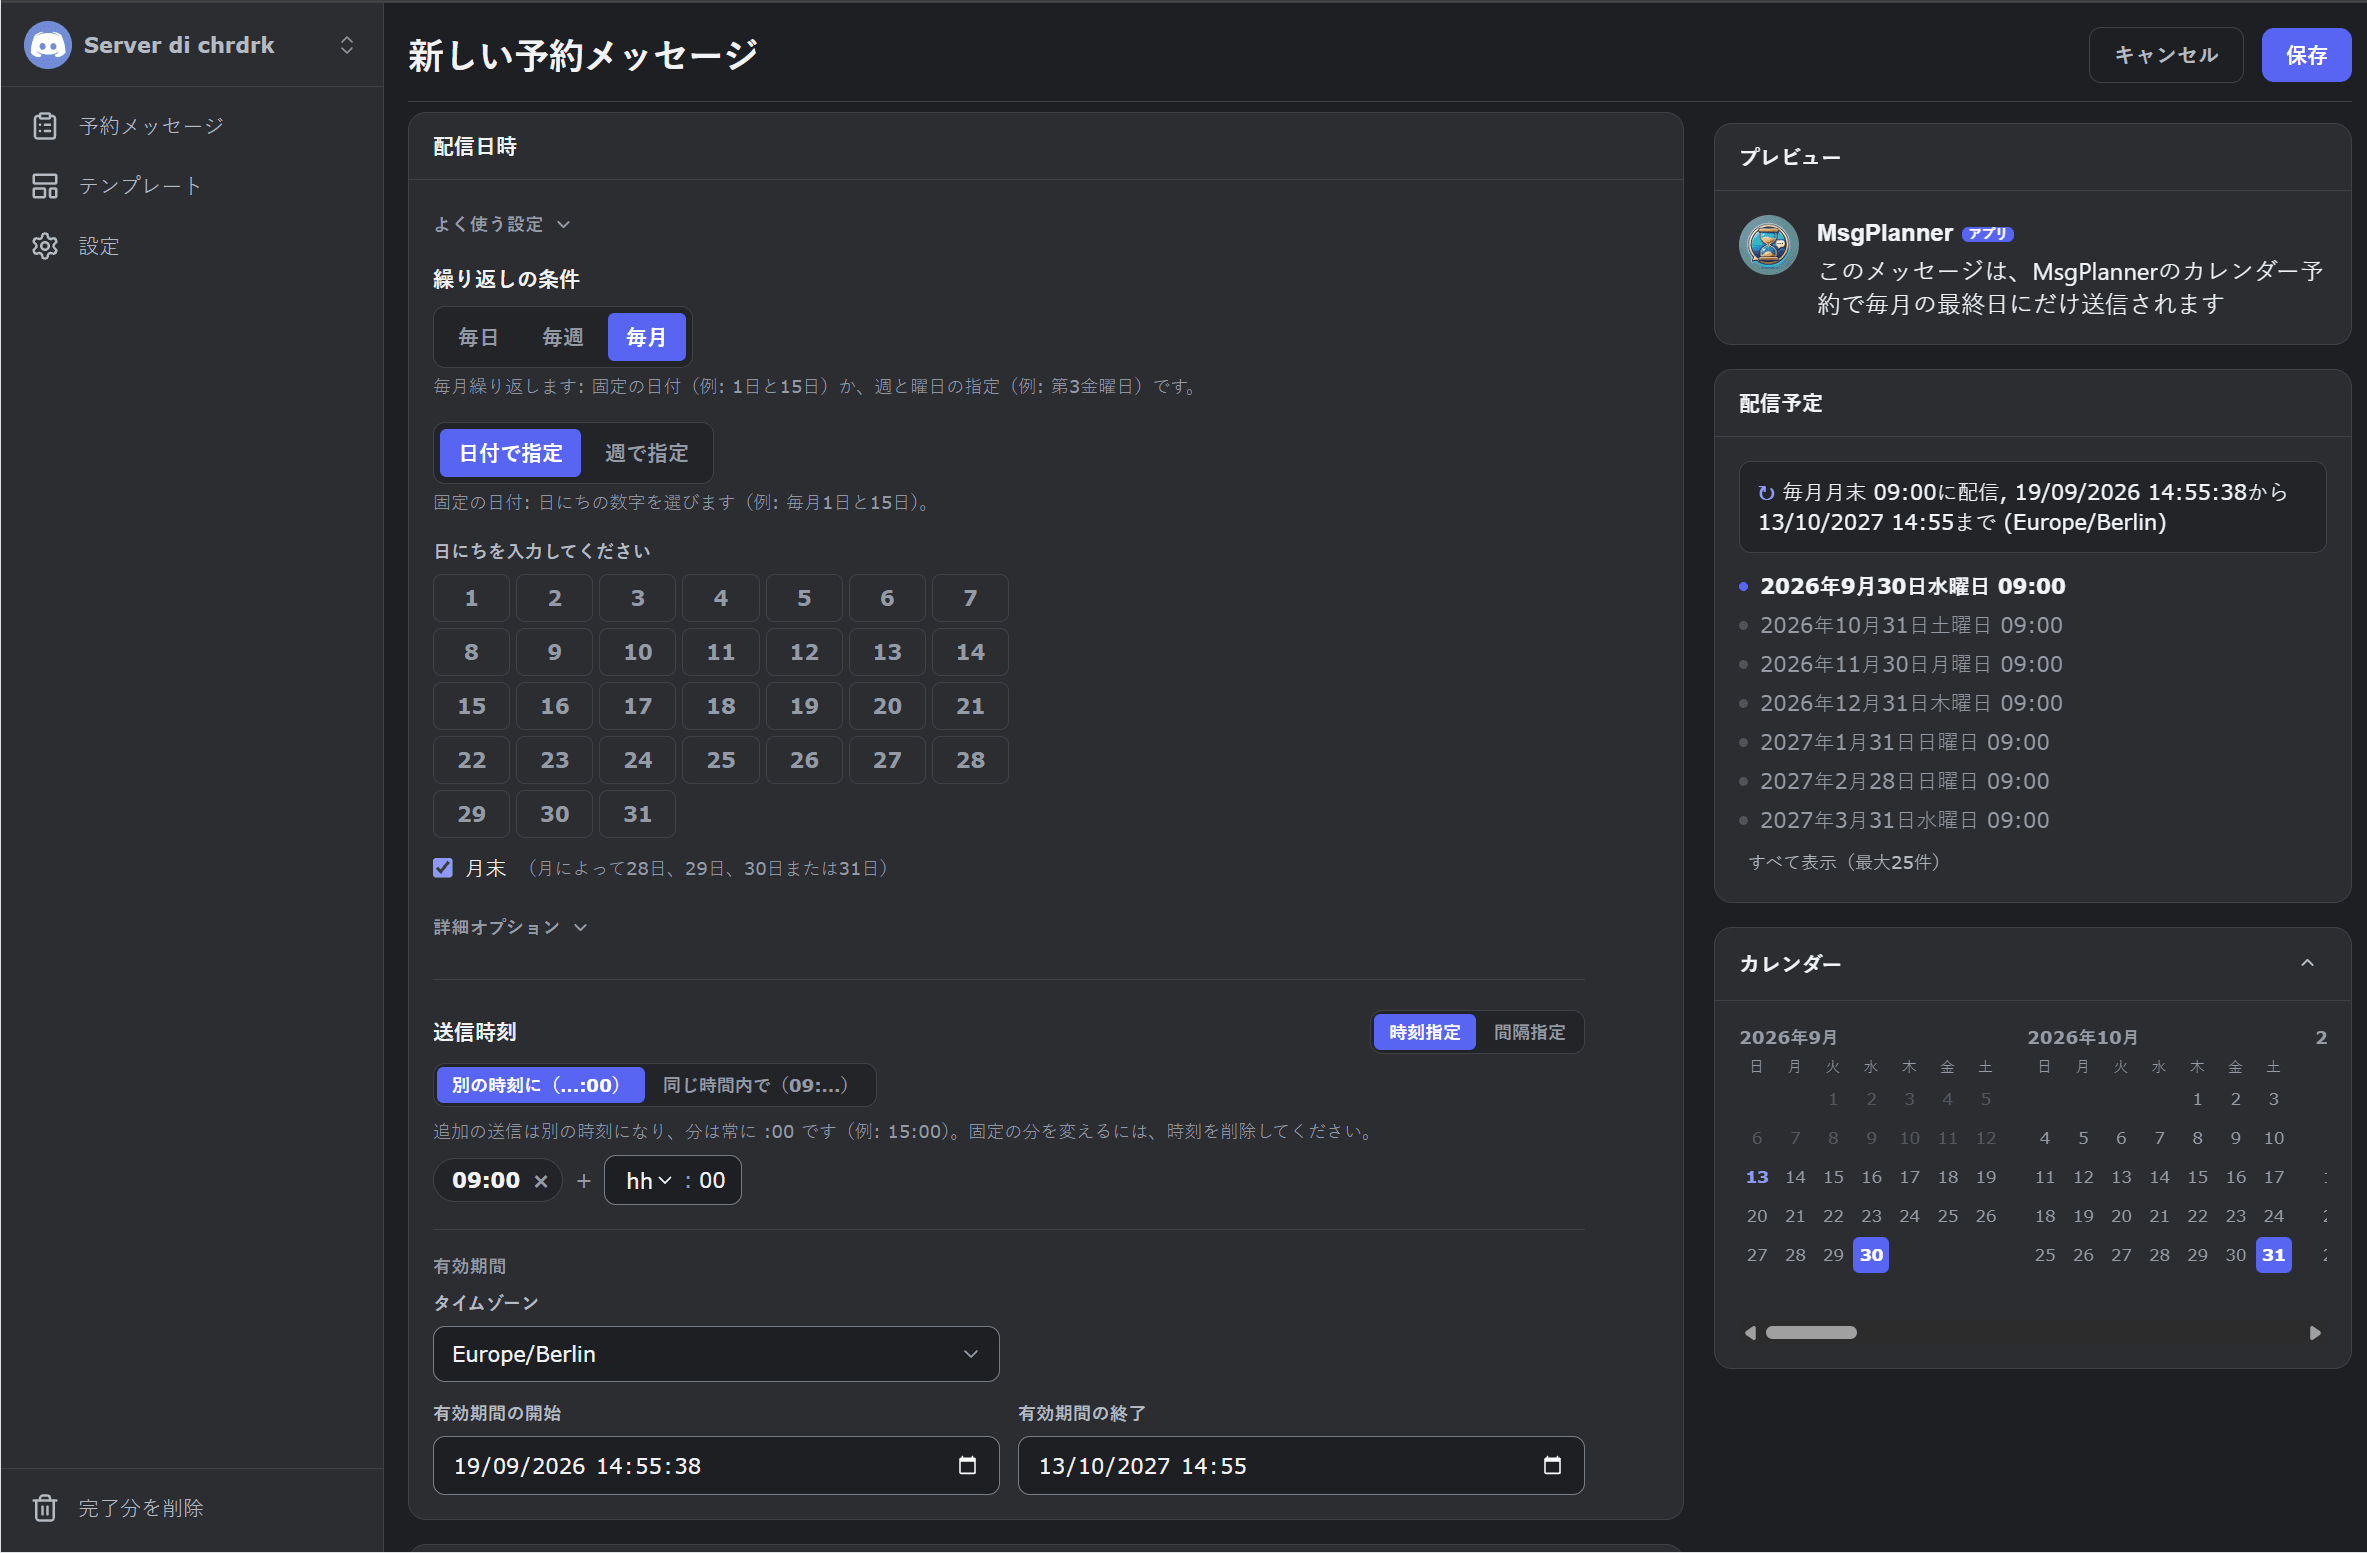
Task: Open the server switcher chevrons
Action: click(x=347, y=45)
